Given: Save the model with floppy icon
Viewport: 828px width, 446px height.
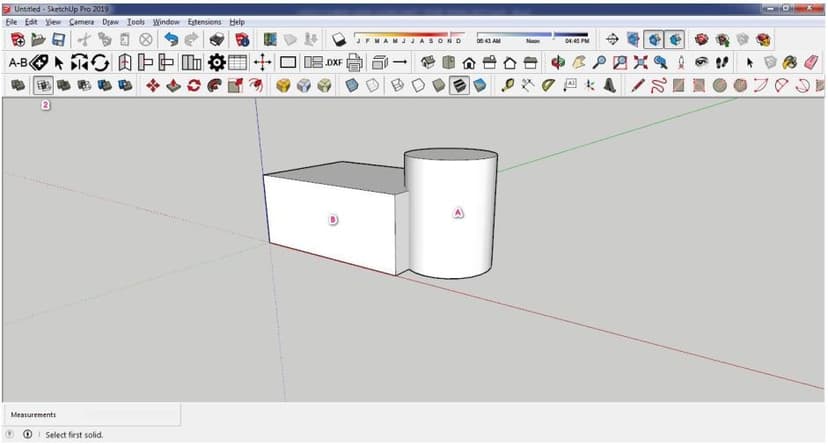Looking at the screenshot, I should click(x=59, y=40).
